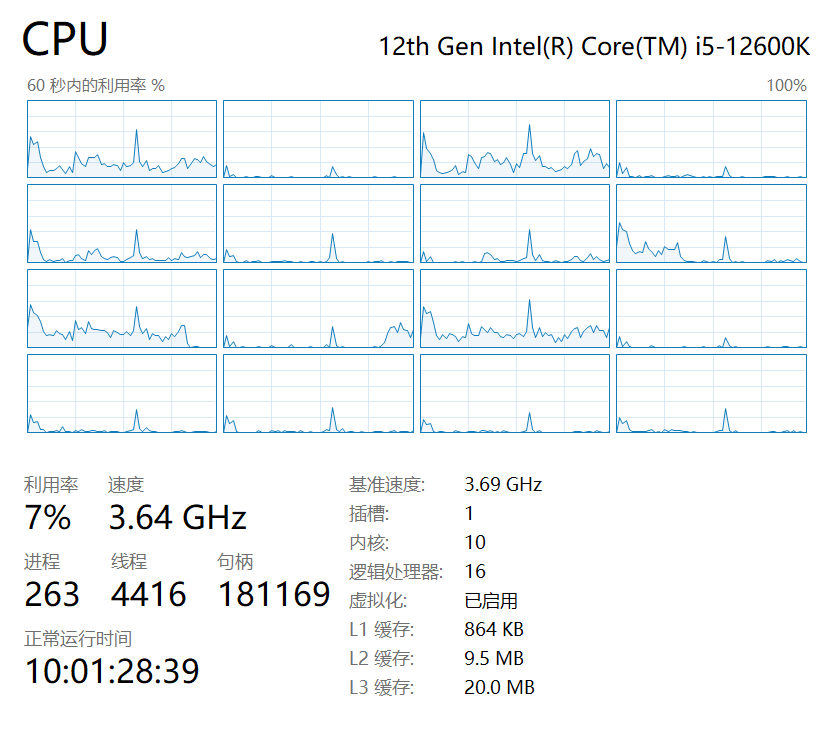Select the third graph in the third row
Viewport: 834px width, 745px height.
[514, 309]
